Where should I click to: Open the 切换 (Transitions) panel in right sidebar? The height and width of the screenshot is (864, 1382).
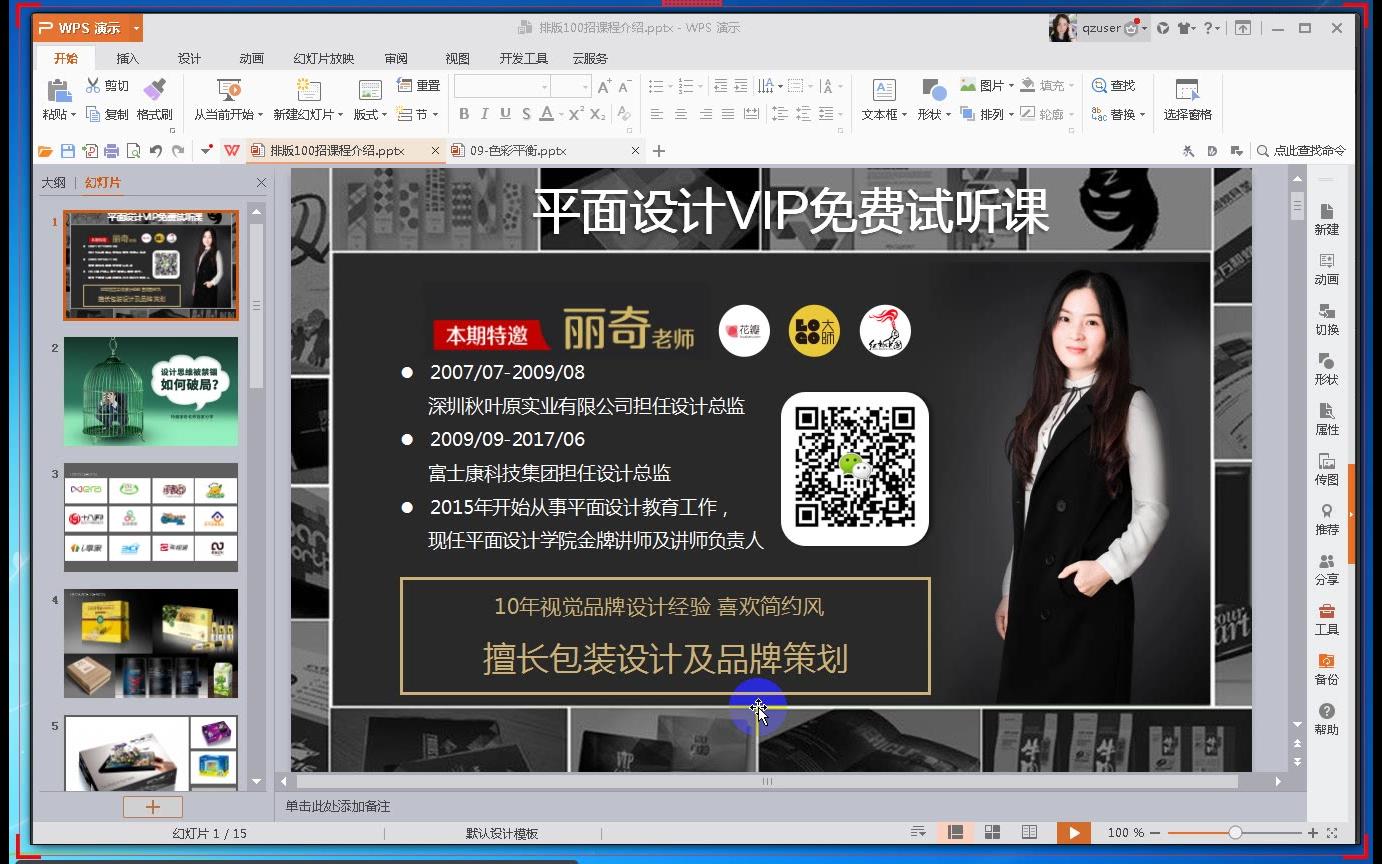pyautogui.click(x=1326, y=320)
